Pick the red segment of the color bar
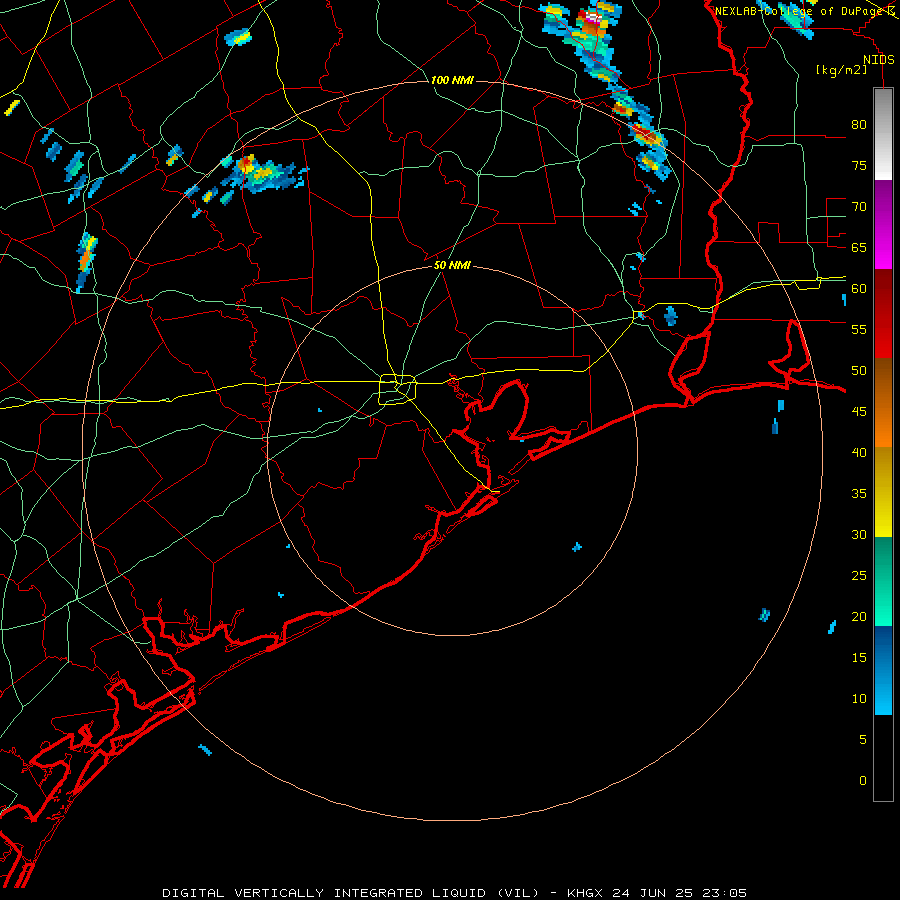Screen dimensions: 900x900 (x=883, y=314)
